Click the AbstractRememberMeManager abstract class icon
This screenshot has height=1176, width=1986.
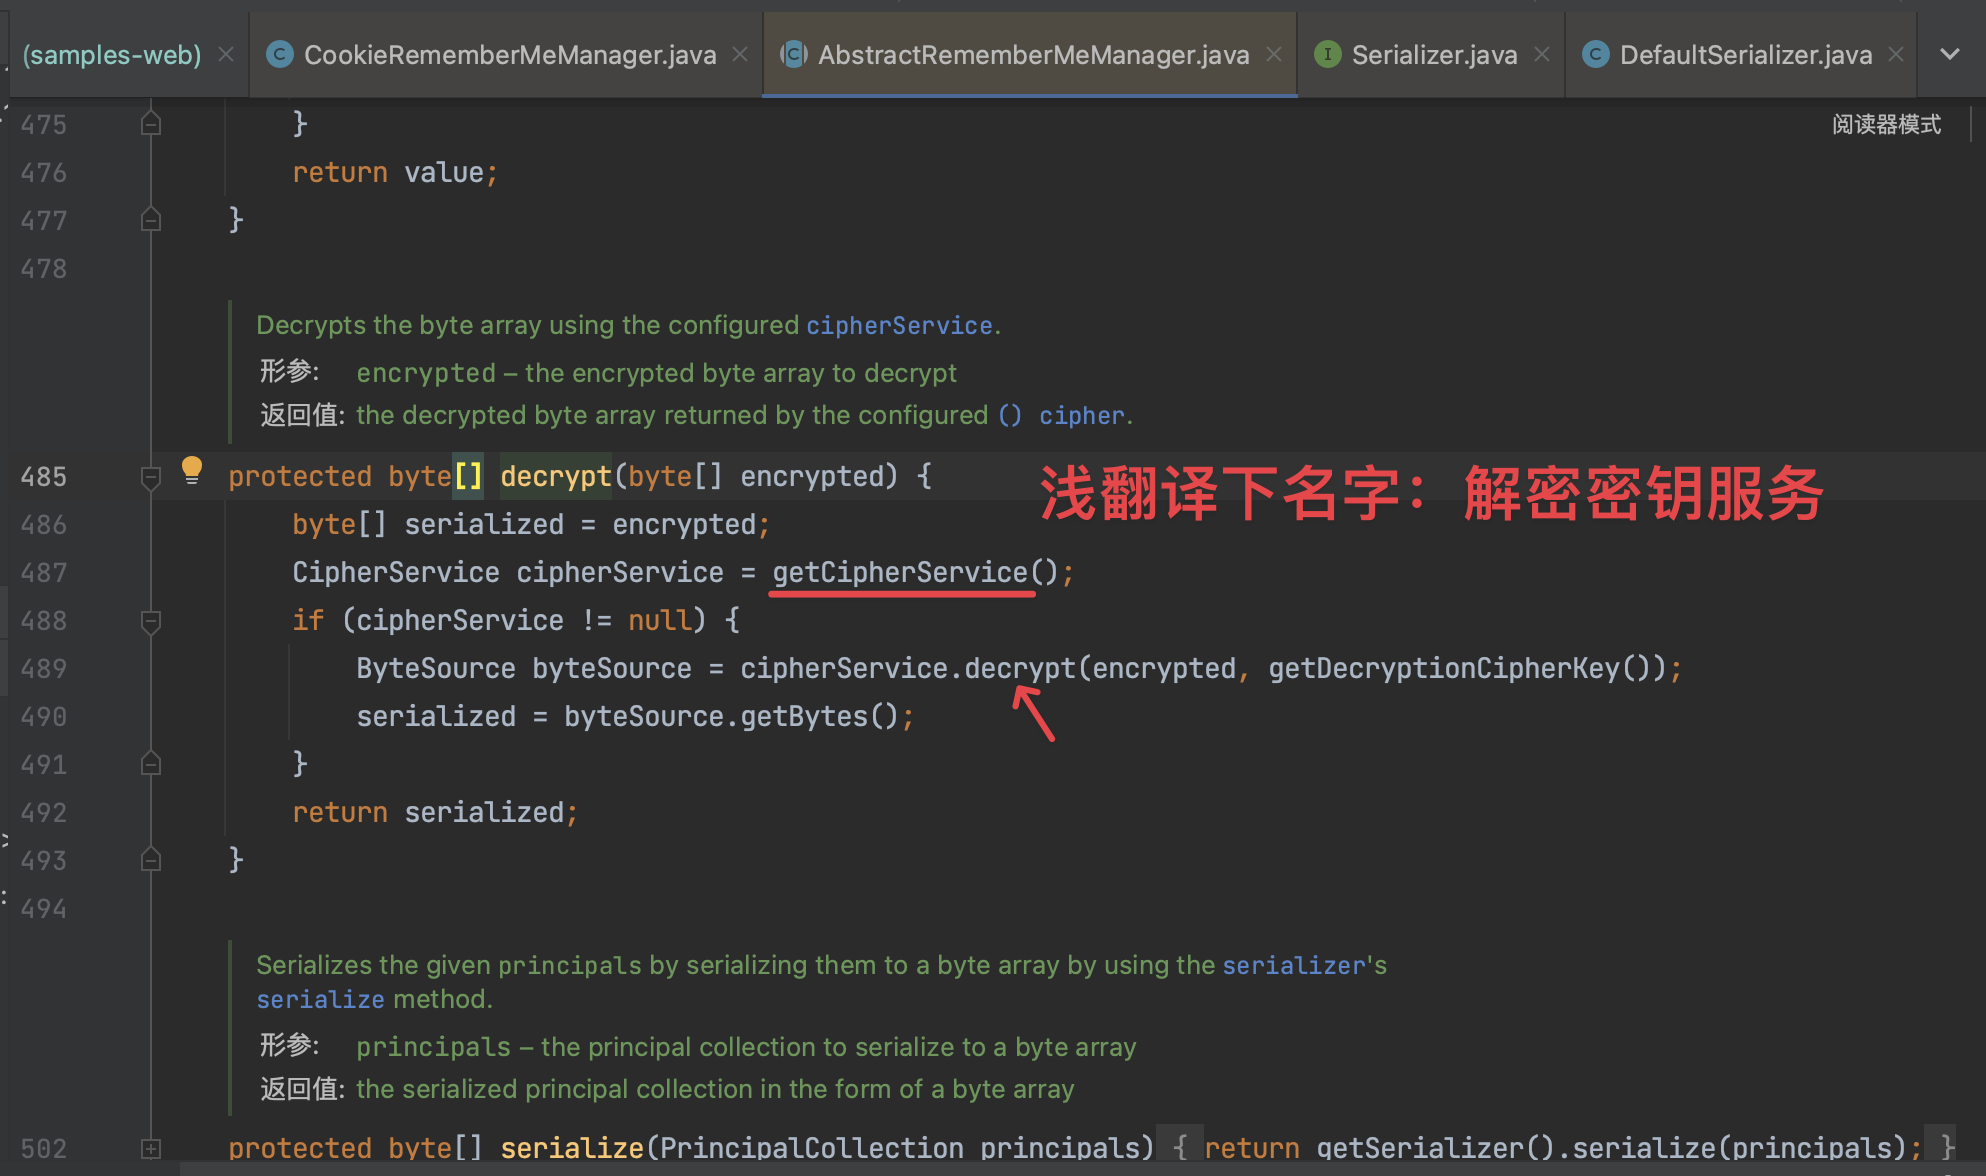tap(794, 55)
